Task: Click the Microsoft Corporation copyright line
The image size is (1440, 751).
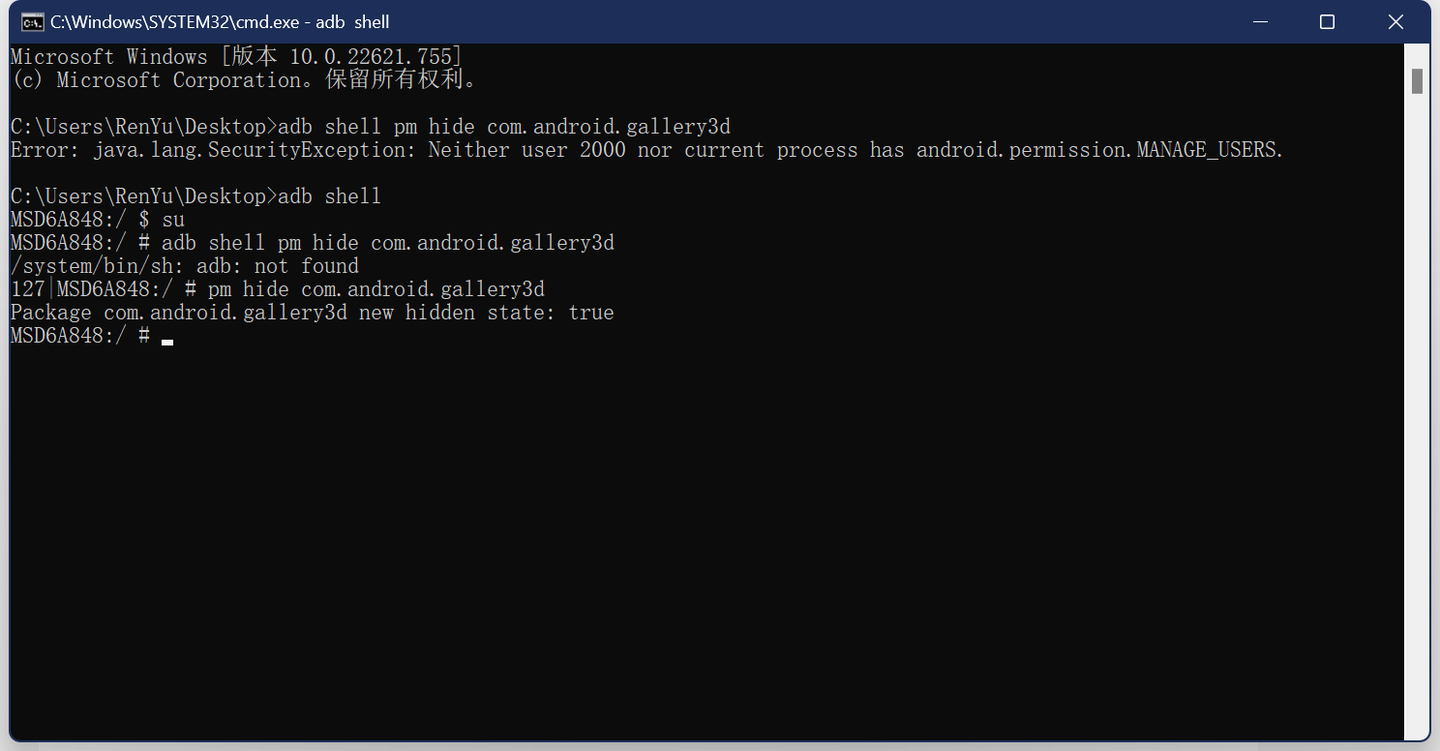Action: 245,80
